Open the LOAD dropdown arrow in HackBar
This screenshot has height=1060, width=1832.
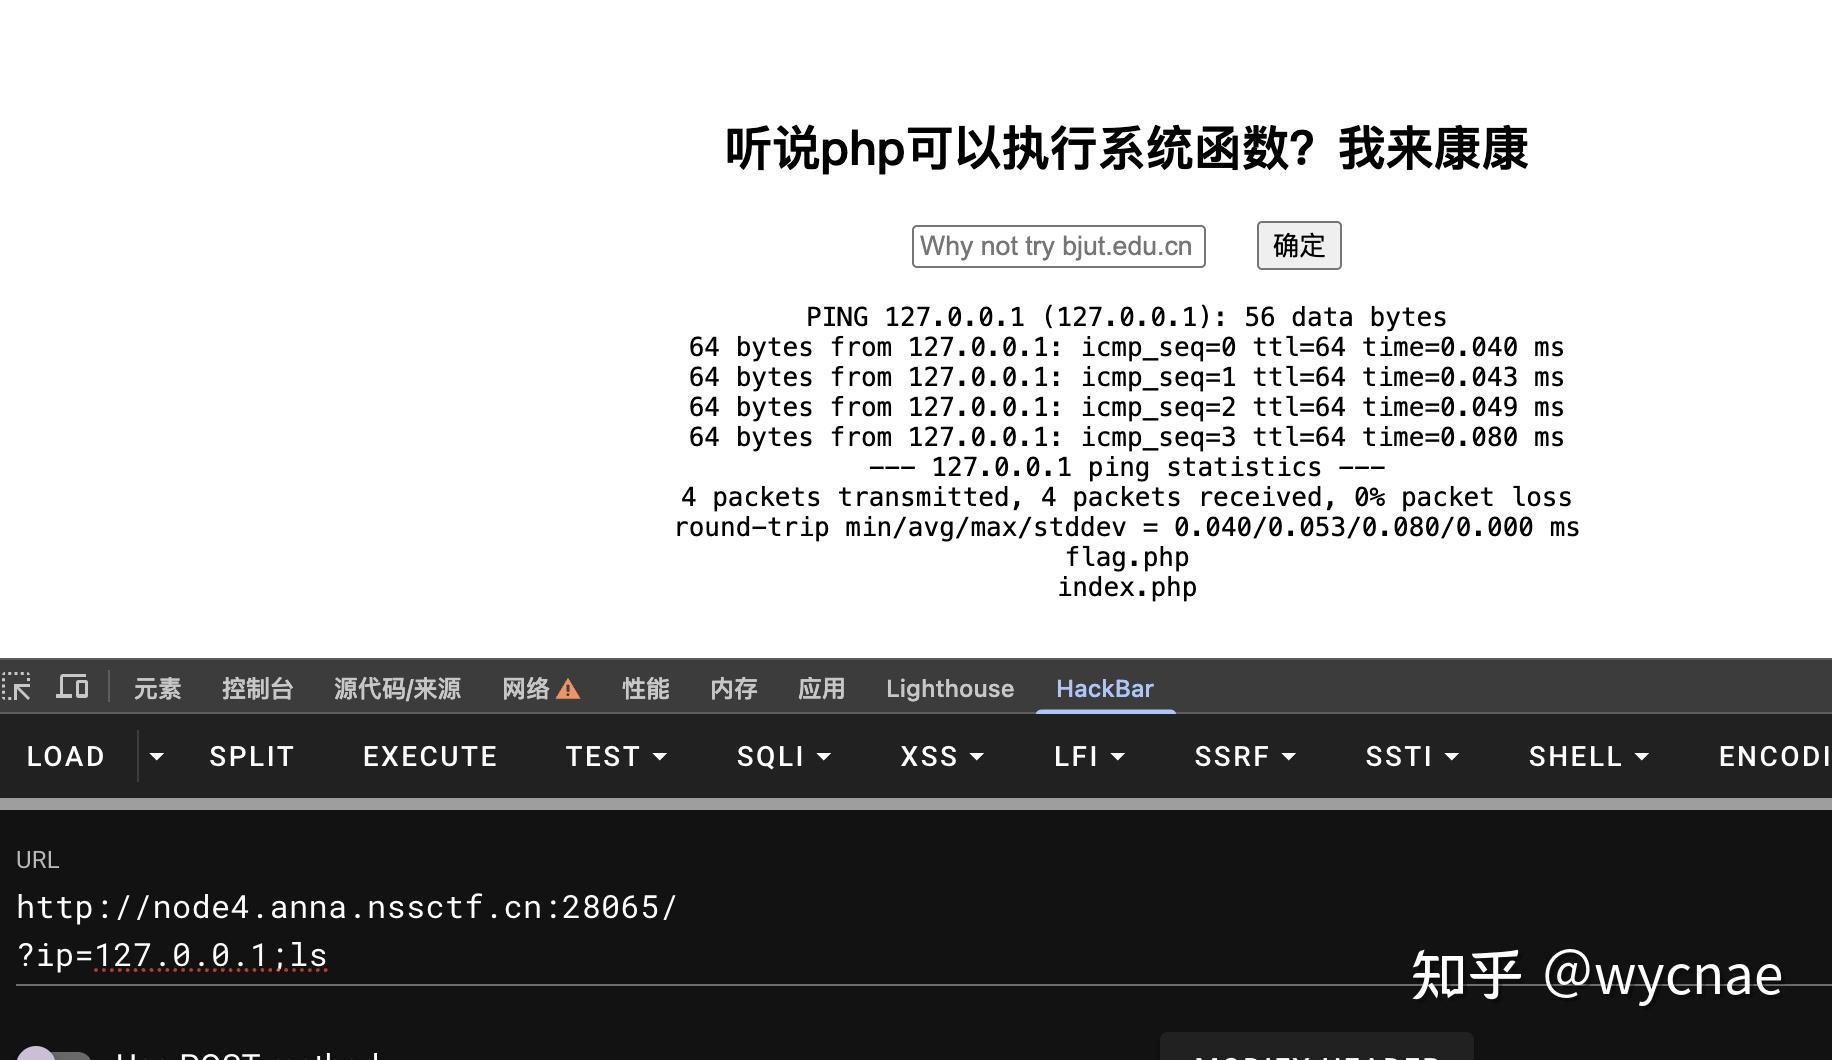point(157,757)
